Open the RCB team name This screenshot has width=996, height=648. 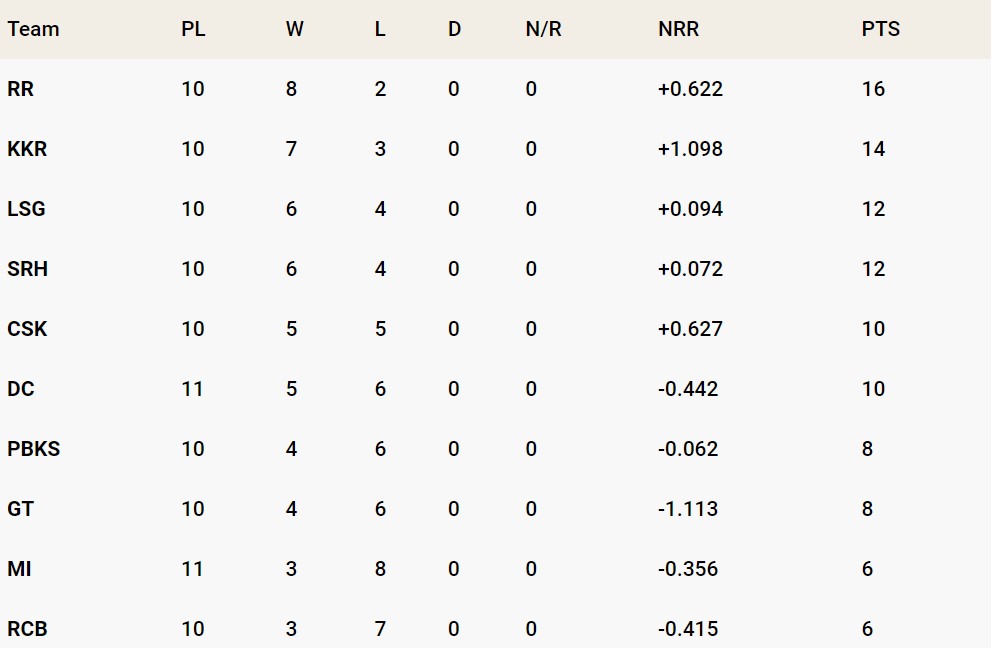point(27,629)
